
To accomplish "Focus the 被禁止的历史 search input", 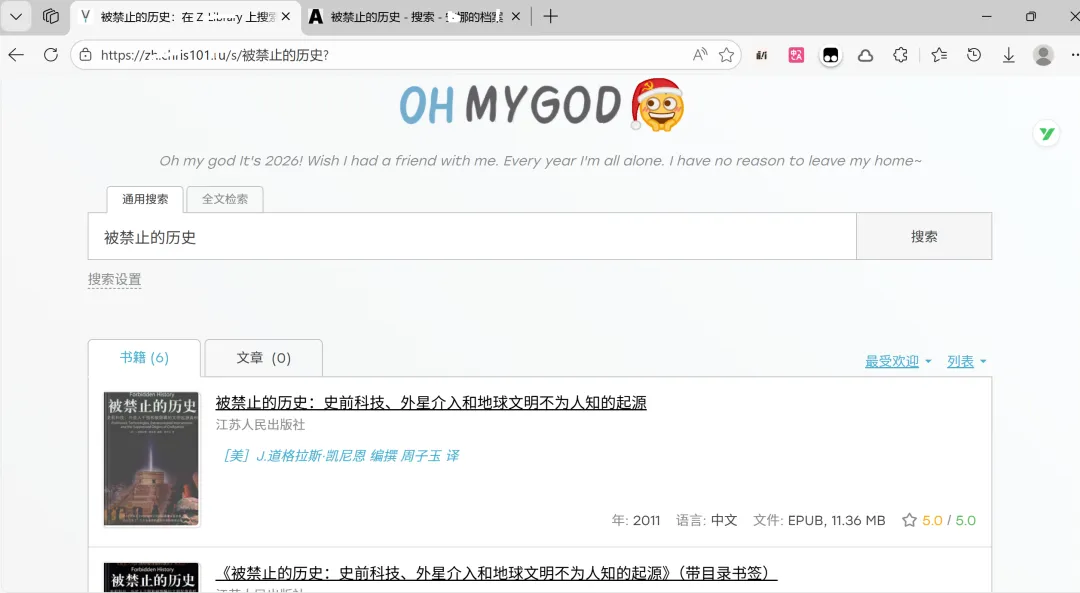I will tap(472, 237).
